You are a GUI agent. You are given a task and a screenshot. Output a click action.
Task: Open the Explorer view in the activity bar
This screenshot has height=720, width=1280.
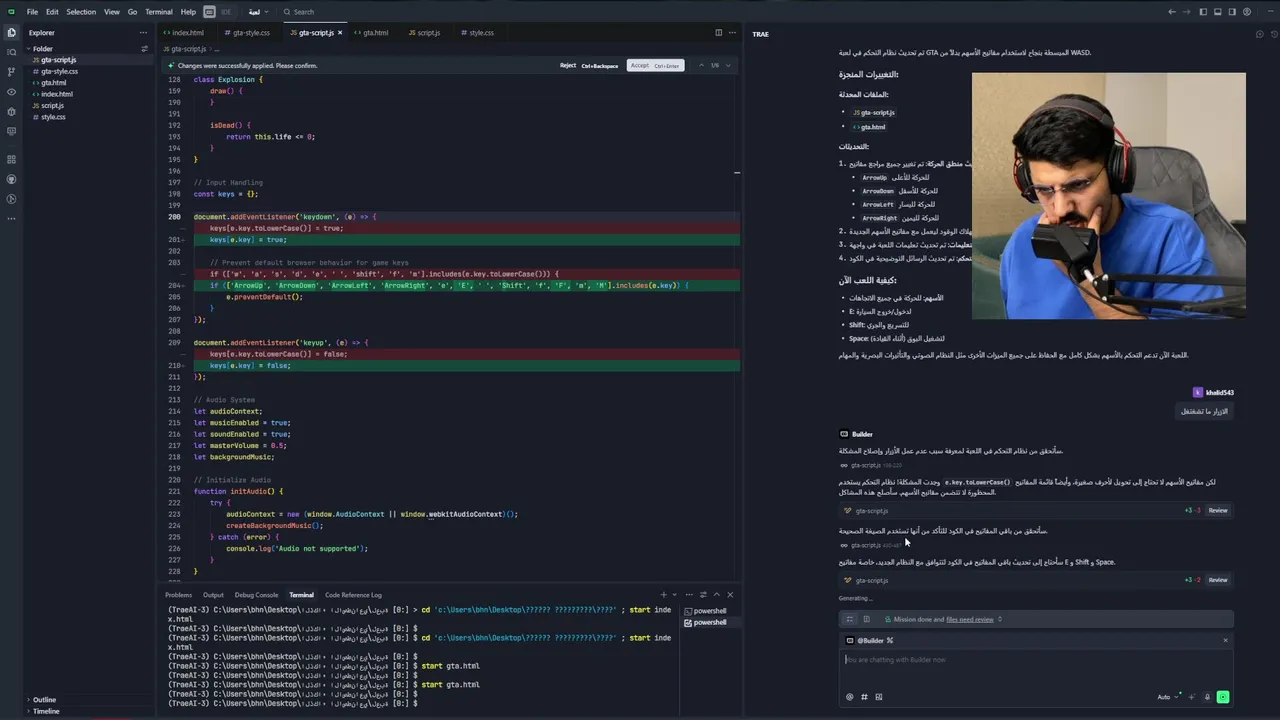[11, 32]
